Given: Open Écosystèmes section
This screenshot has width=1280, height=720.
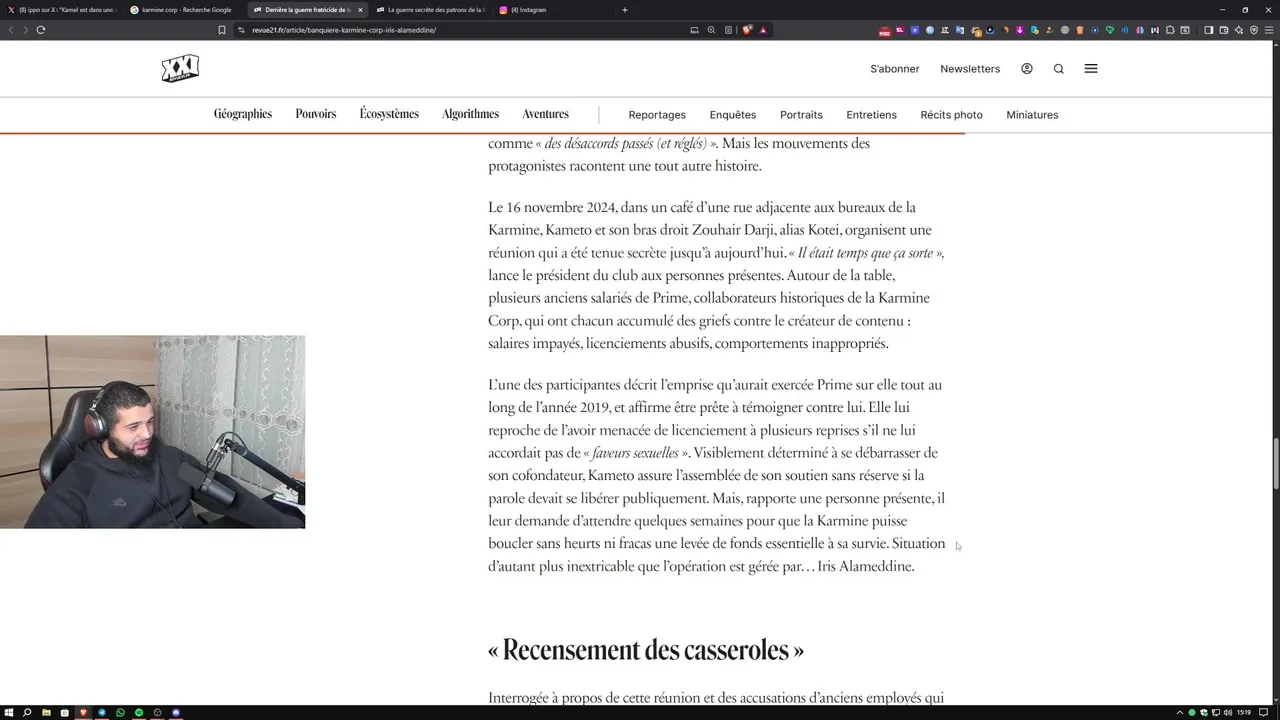Looking at the screenshot, I should [x=389, y=114].
